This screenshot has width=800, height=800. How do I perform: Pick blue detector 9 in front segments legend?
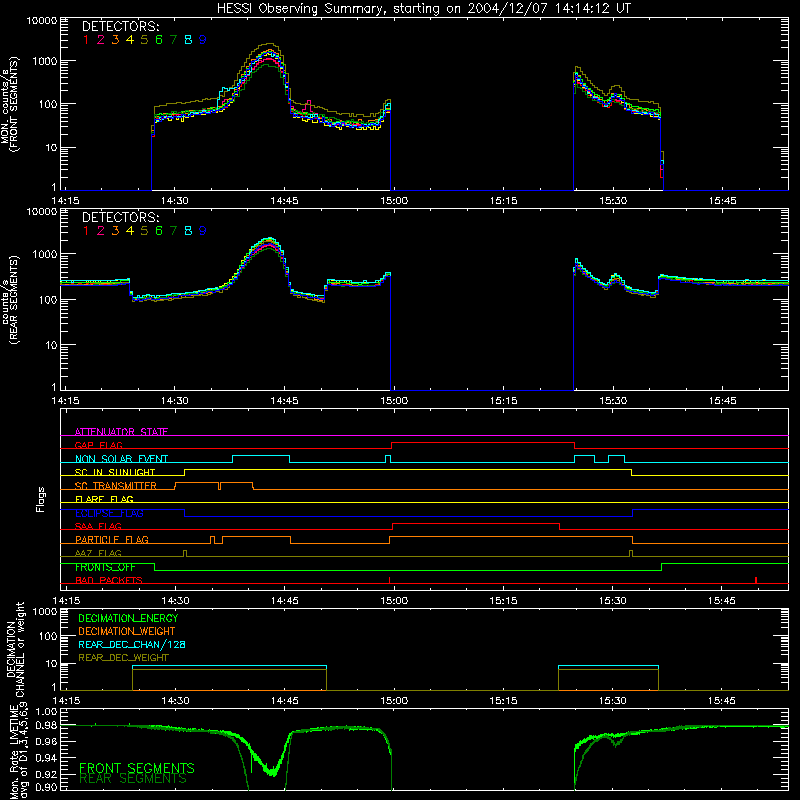[203, 40]
